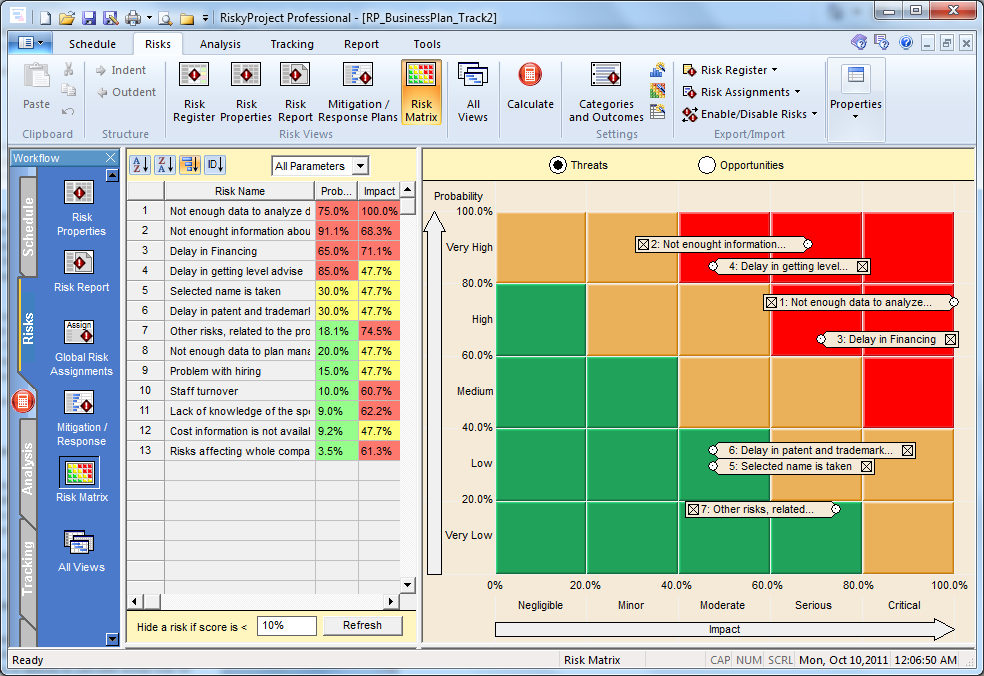Switch to the Analysis ribbon tab
Screen dimensions: 984x676
220,44
